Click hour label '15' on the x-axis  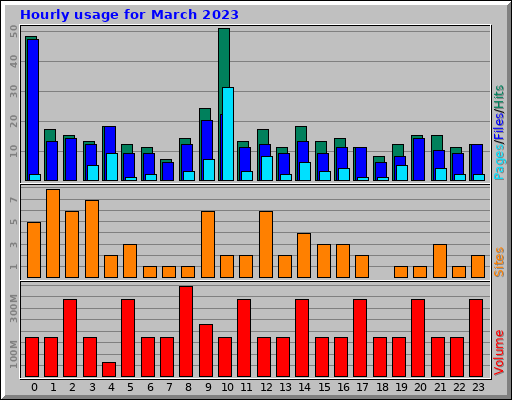coord(324,387)
